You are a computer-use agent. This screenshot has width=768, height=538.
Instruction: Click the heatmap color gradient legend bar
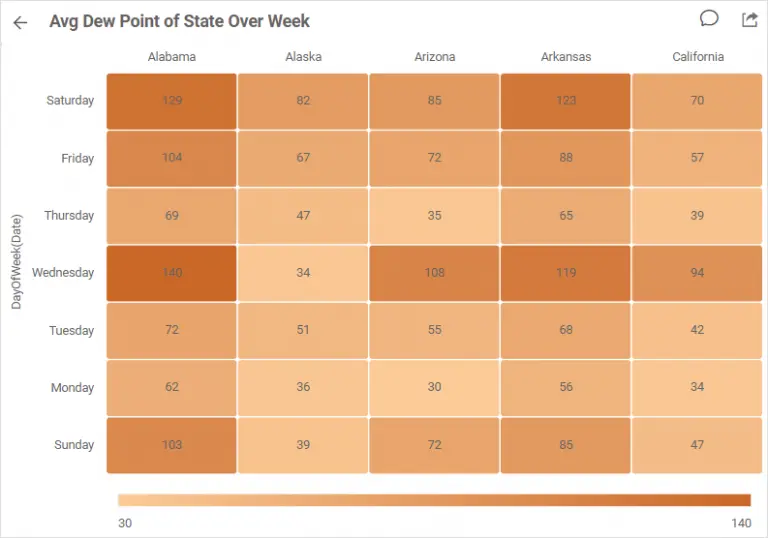[434, 500]
